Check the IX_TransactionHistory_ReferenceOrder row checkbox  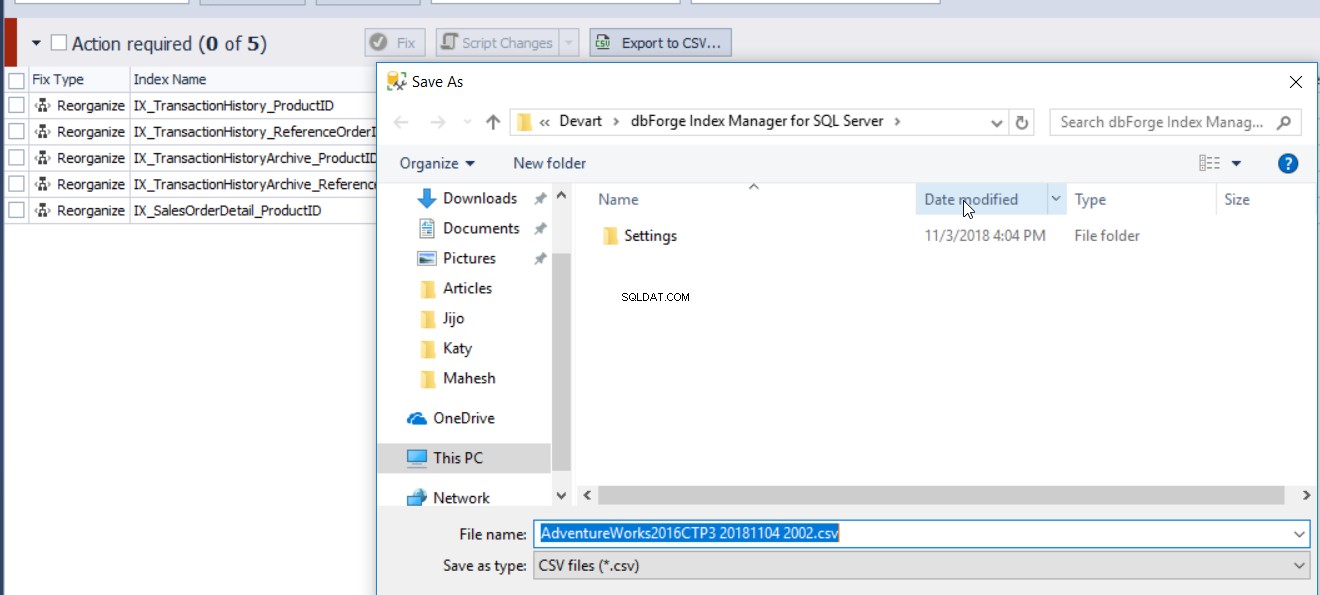tap(16, 132)
